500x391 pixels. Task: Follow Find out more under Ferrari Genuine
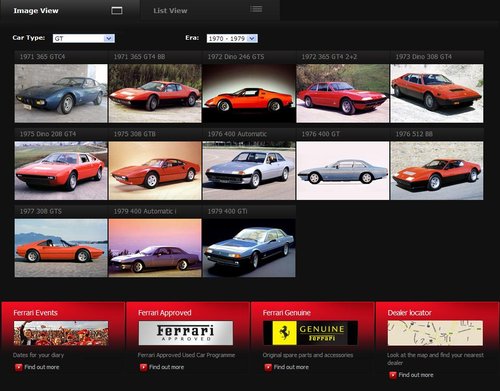291,367
